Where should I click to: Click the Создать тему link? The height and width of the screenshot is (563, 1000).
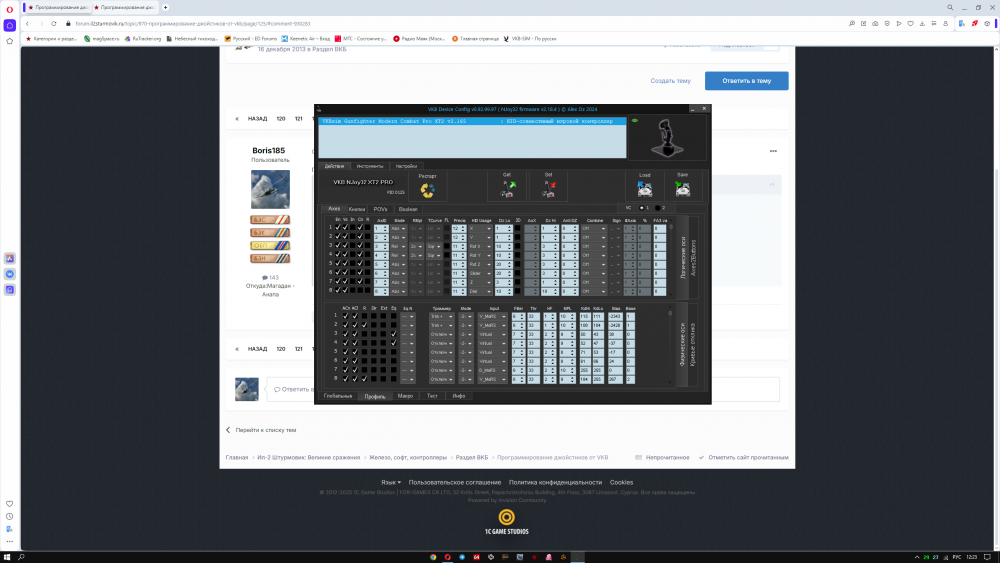[670, 81]
